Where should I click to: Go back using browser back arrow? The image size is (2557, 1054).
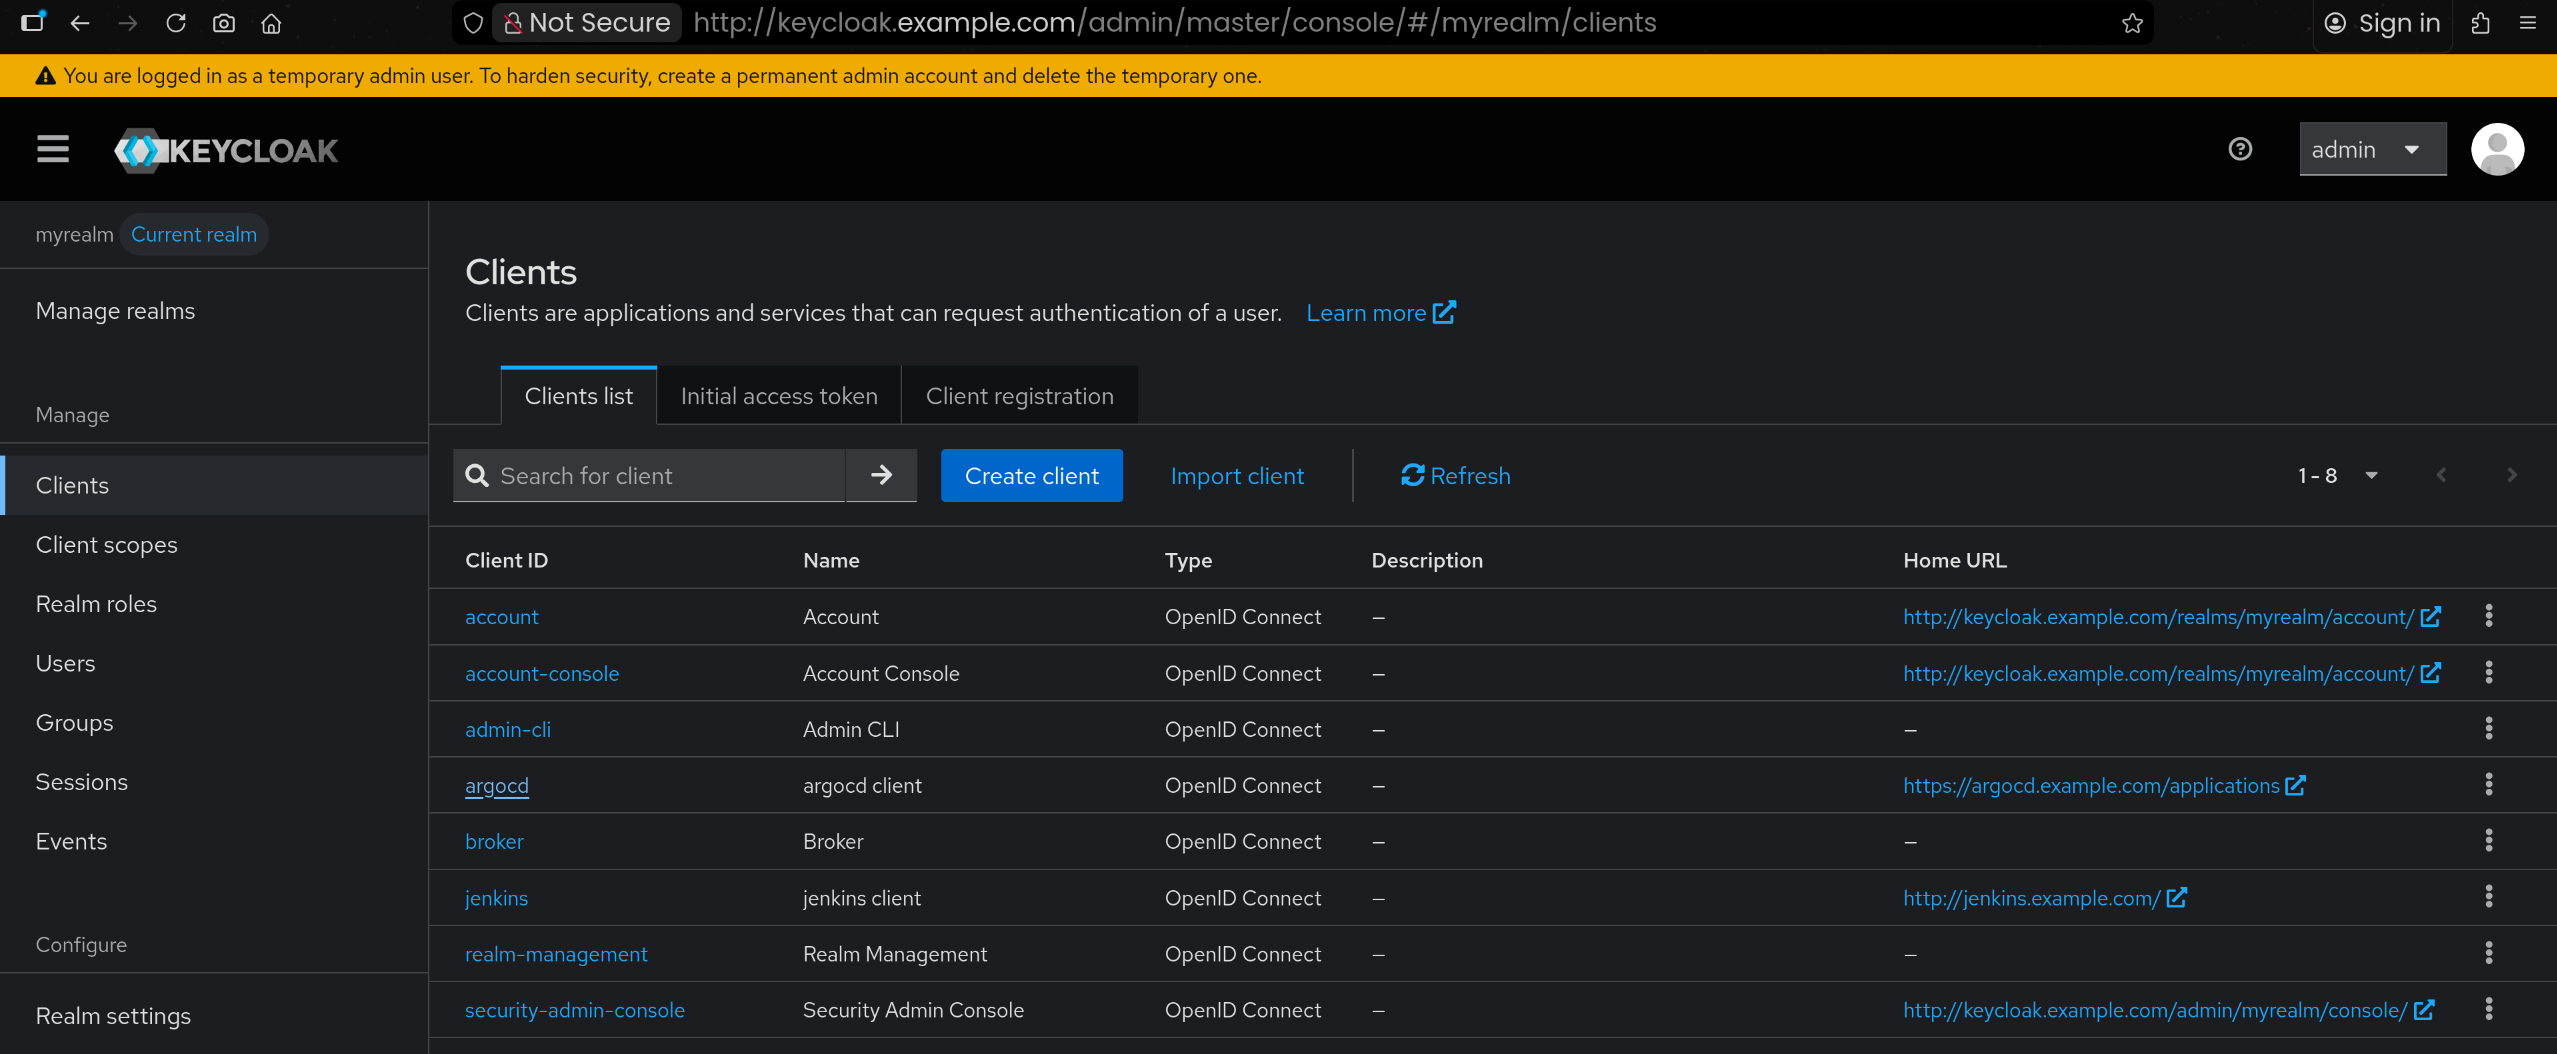80,23
